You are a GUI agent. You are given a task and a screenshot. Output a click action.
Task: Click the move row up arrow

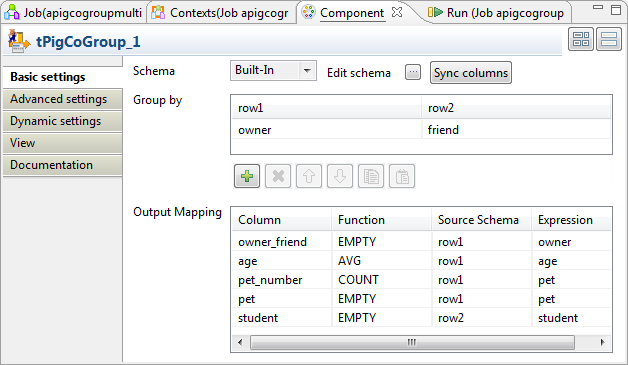pyautogui.click(x=309, y=176)
